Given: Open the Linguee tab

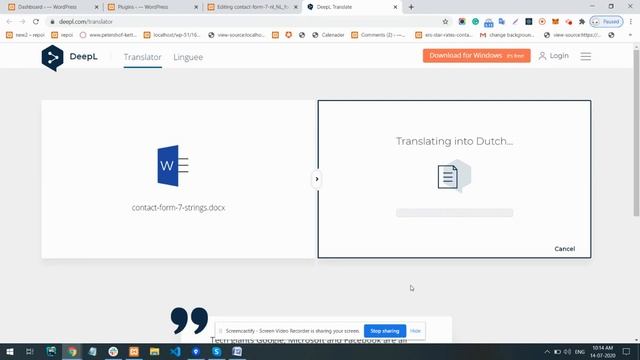Looking at the screenshot, I should coord(188,57).
